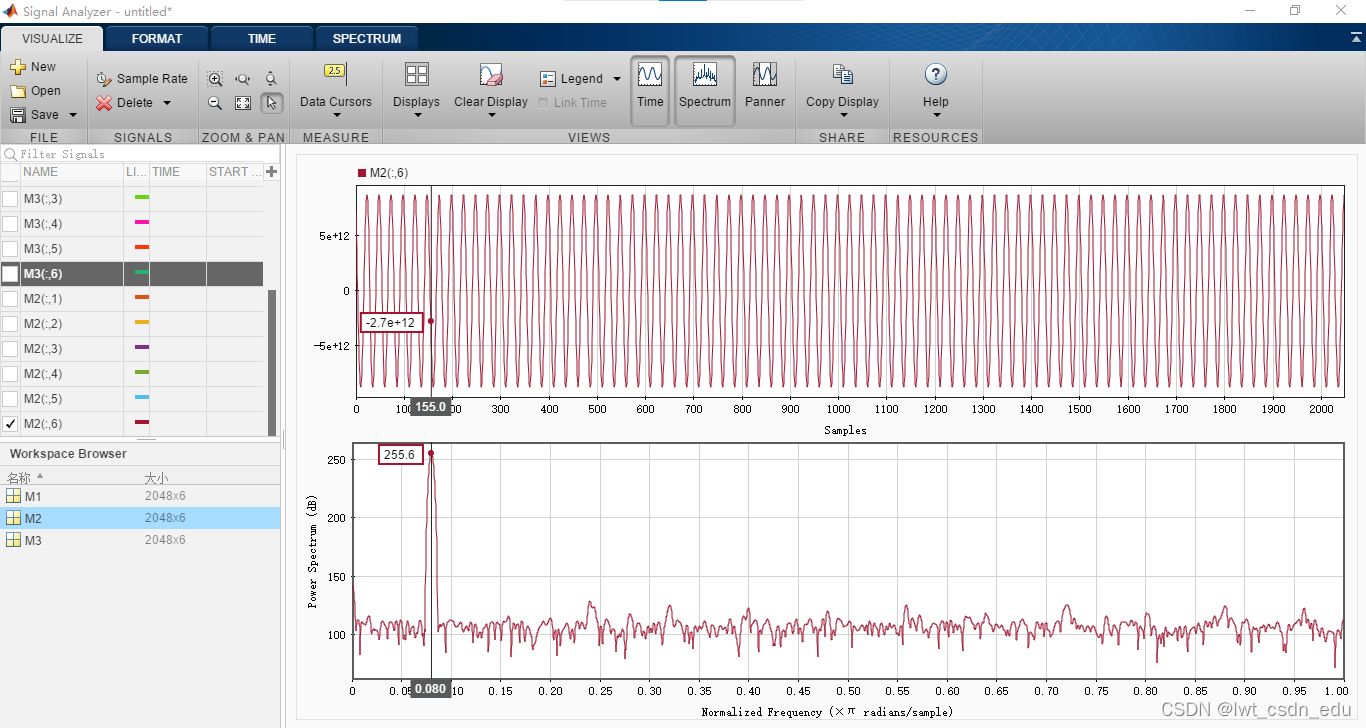Click the Sample Rate stopwatch icon
Viewport: 1366px width, 728px height.
(104, 79)
